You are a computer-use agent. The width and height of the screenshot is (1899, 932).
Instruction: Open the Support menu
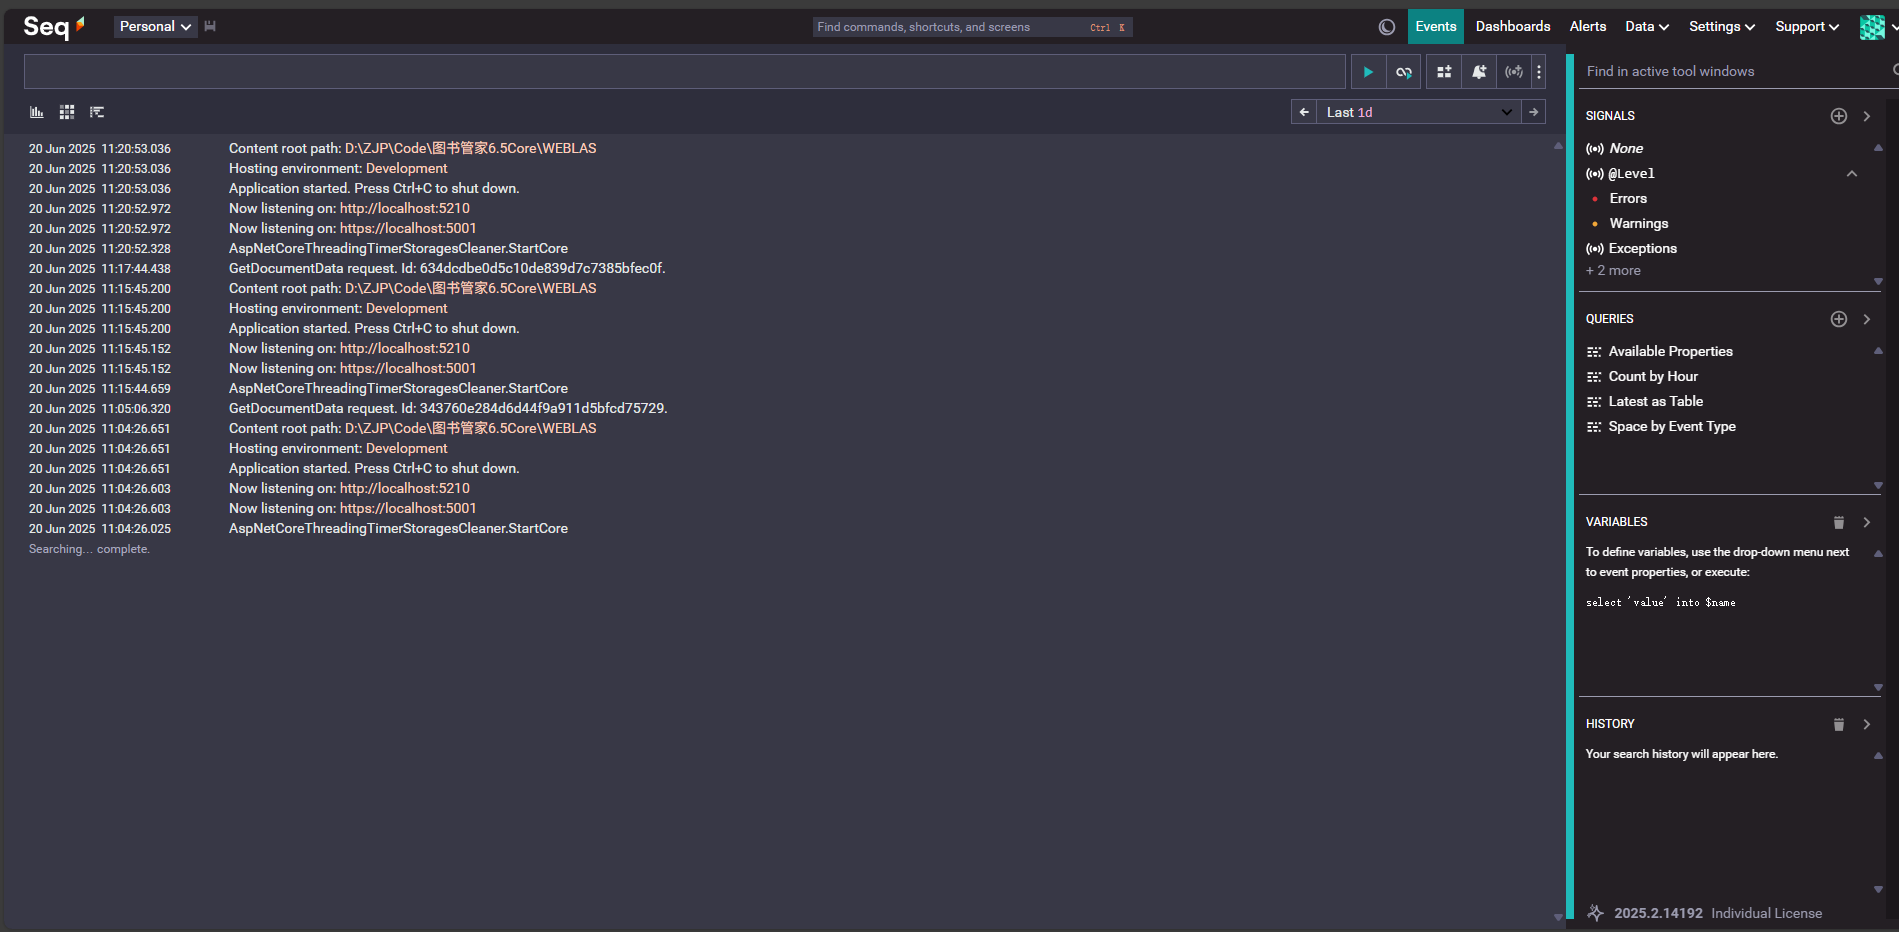pyautogui.click(x=1807, y=27)
